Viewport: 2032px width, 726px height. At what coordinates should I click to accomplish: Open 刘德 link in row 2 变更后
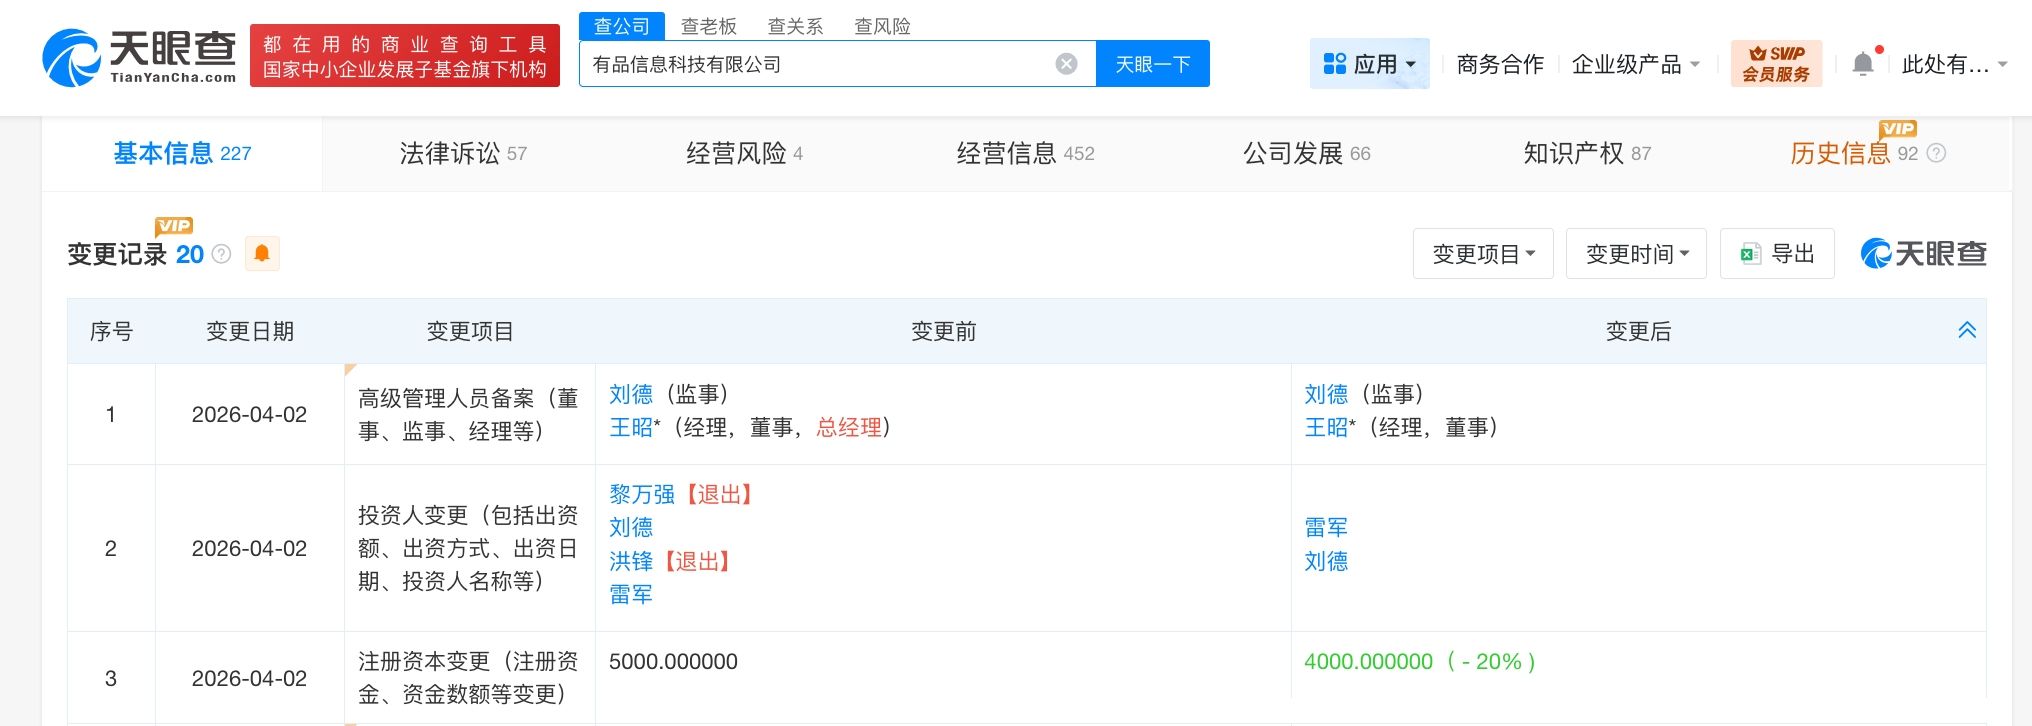(x=1326, y=561)
